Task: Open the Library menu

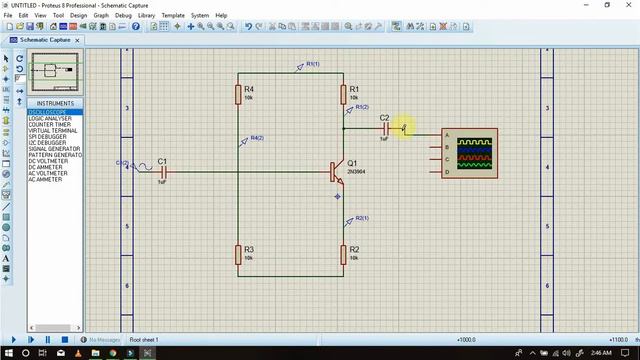Action: pos(146,16)
